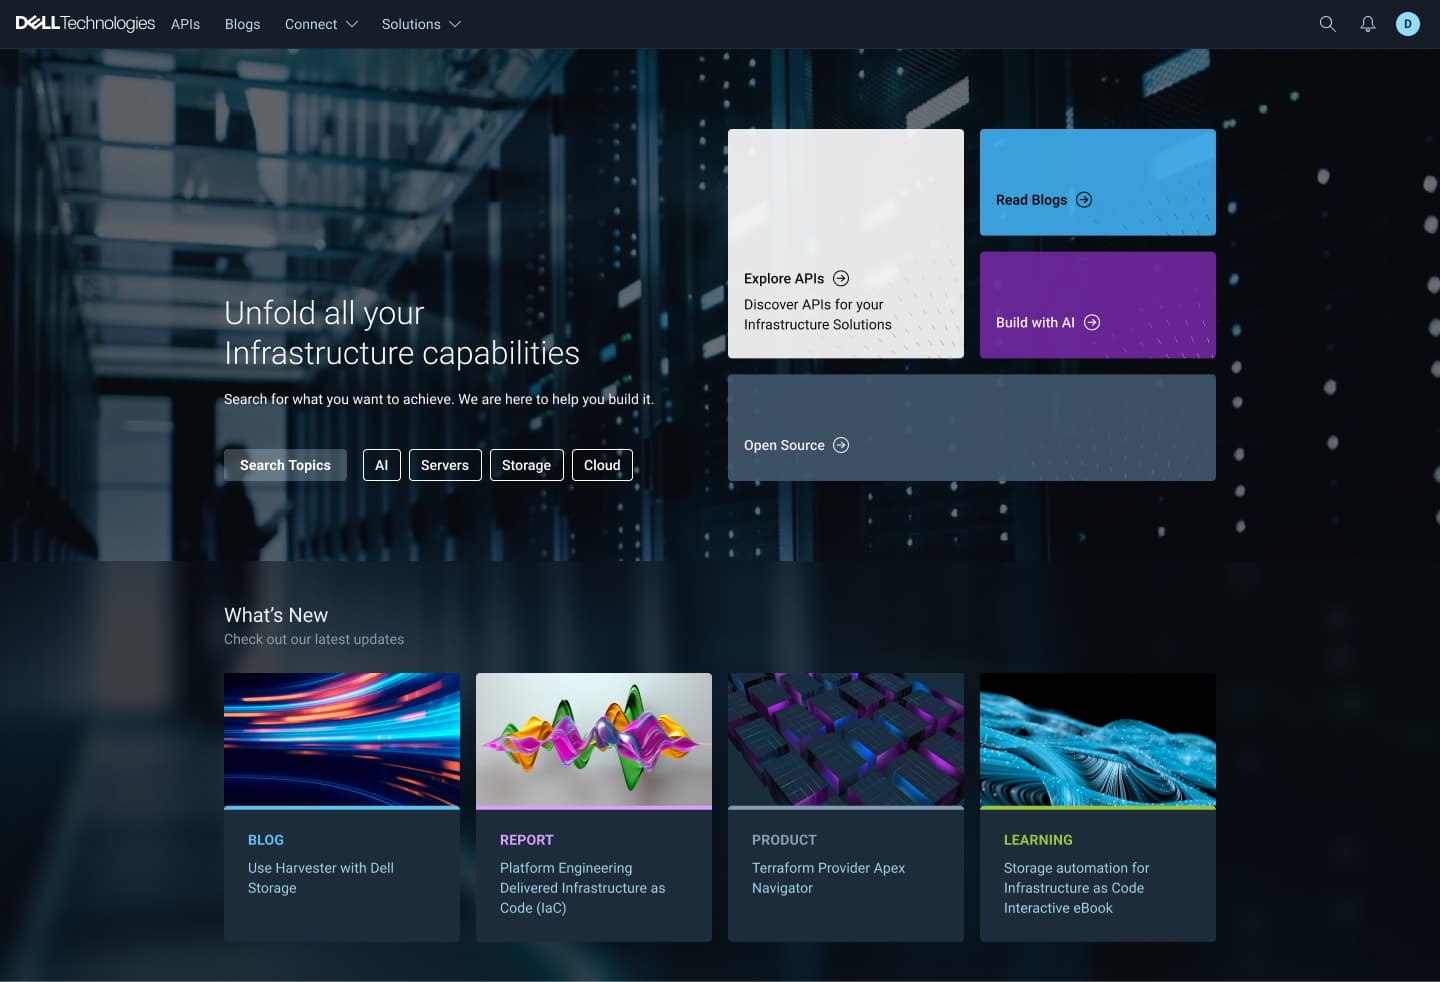Open the search magnifier icon
Image resolution: width=1440 pixels, height=982 pixels.
pos(1327,24)
